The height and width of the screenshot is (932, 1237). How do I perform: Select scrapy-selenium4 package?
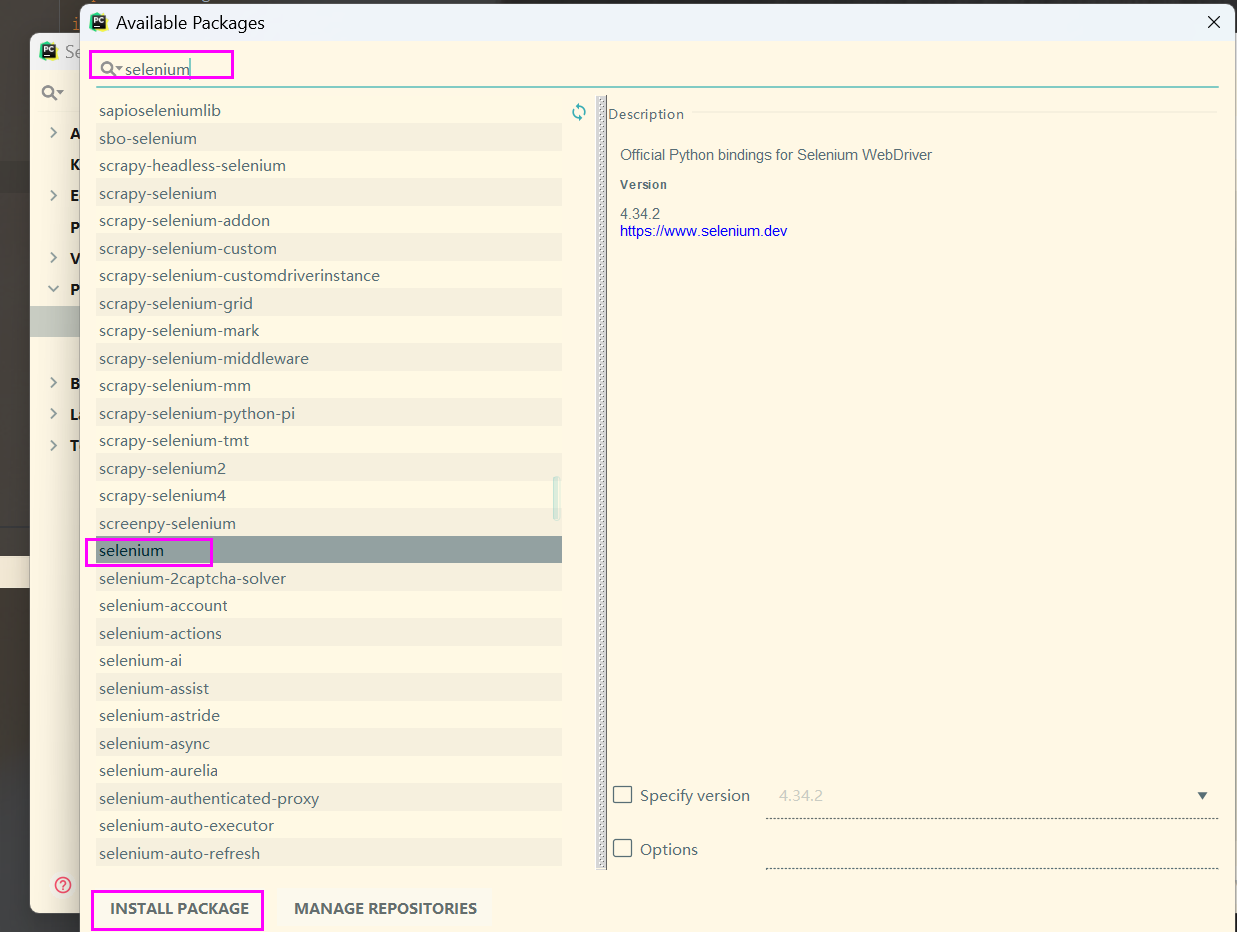[x=329, y=495]
